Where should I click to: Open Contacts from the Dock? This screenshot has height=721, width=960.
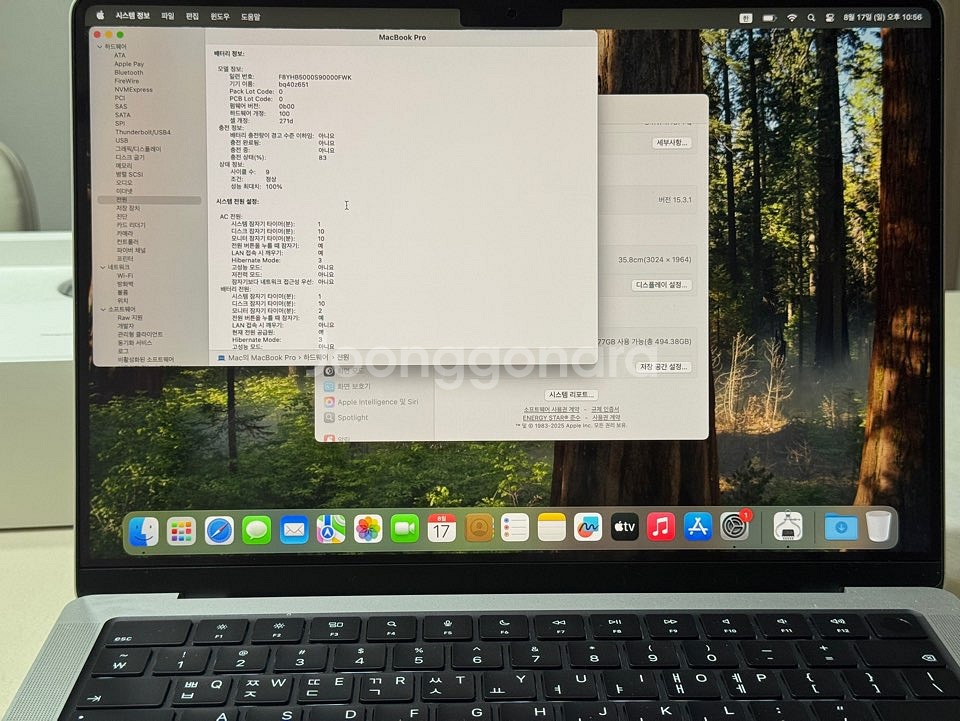pyautogui.click(x=479, y=528)
